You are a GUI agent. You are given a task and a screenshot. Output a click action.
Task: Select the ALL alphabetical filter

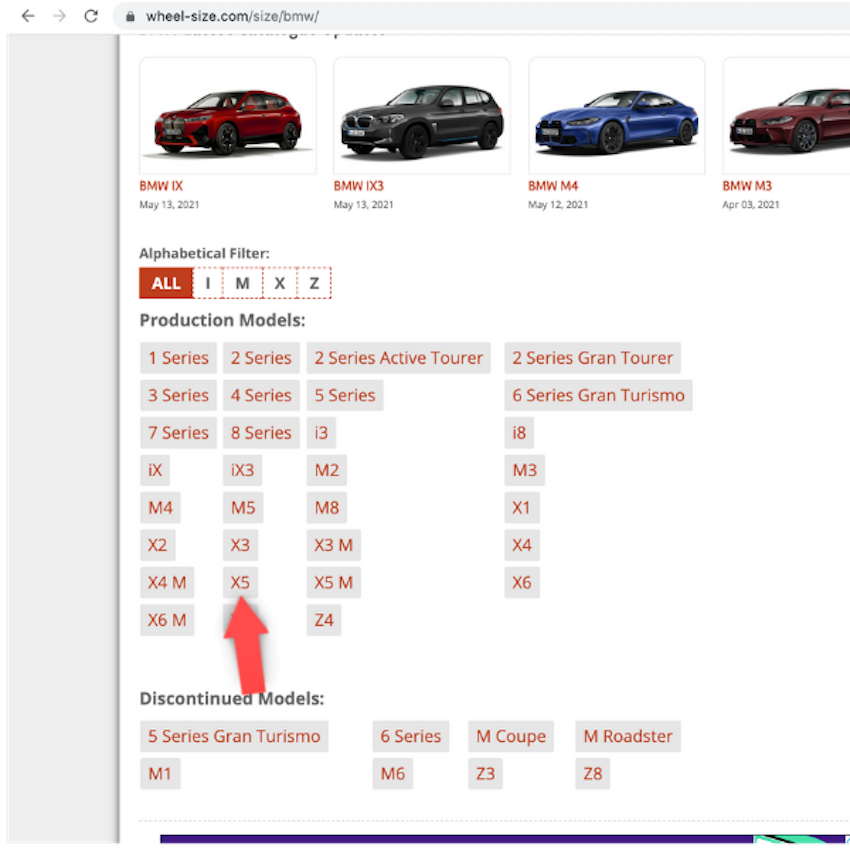click(166, 283)
